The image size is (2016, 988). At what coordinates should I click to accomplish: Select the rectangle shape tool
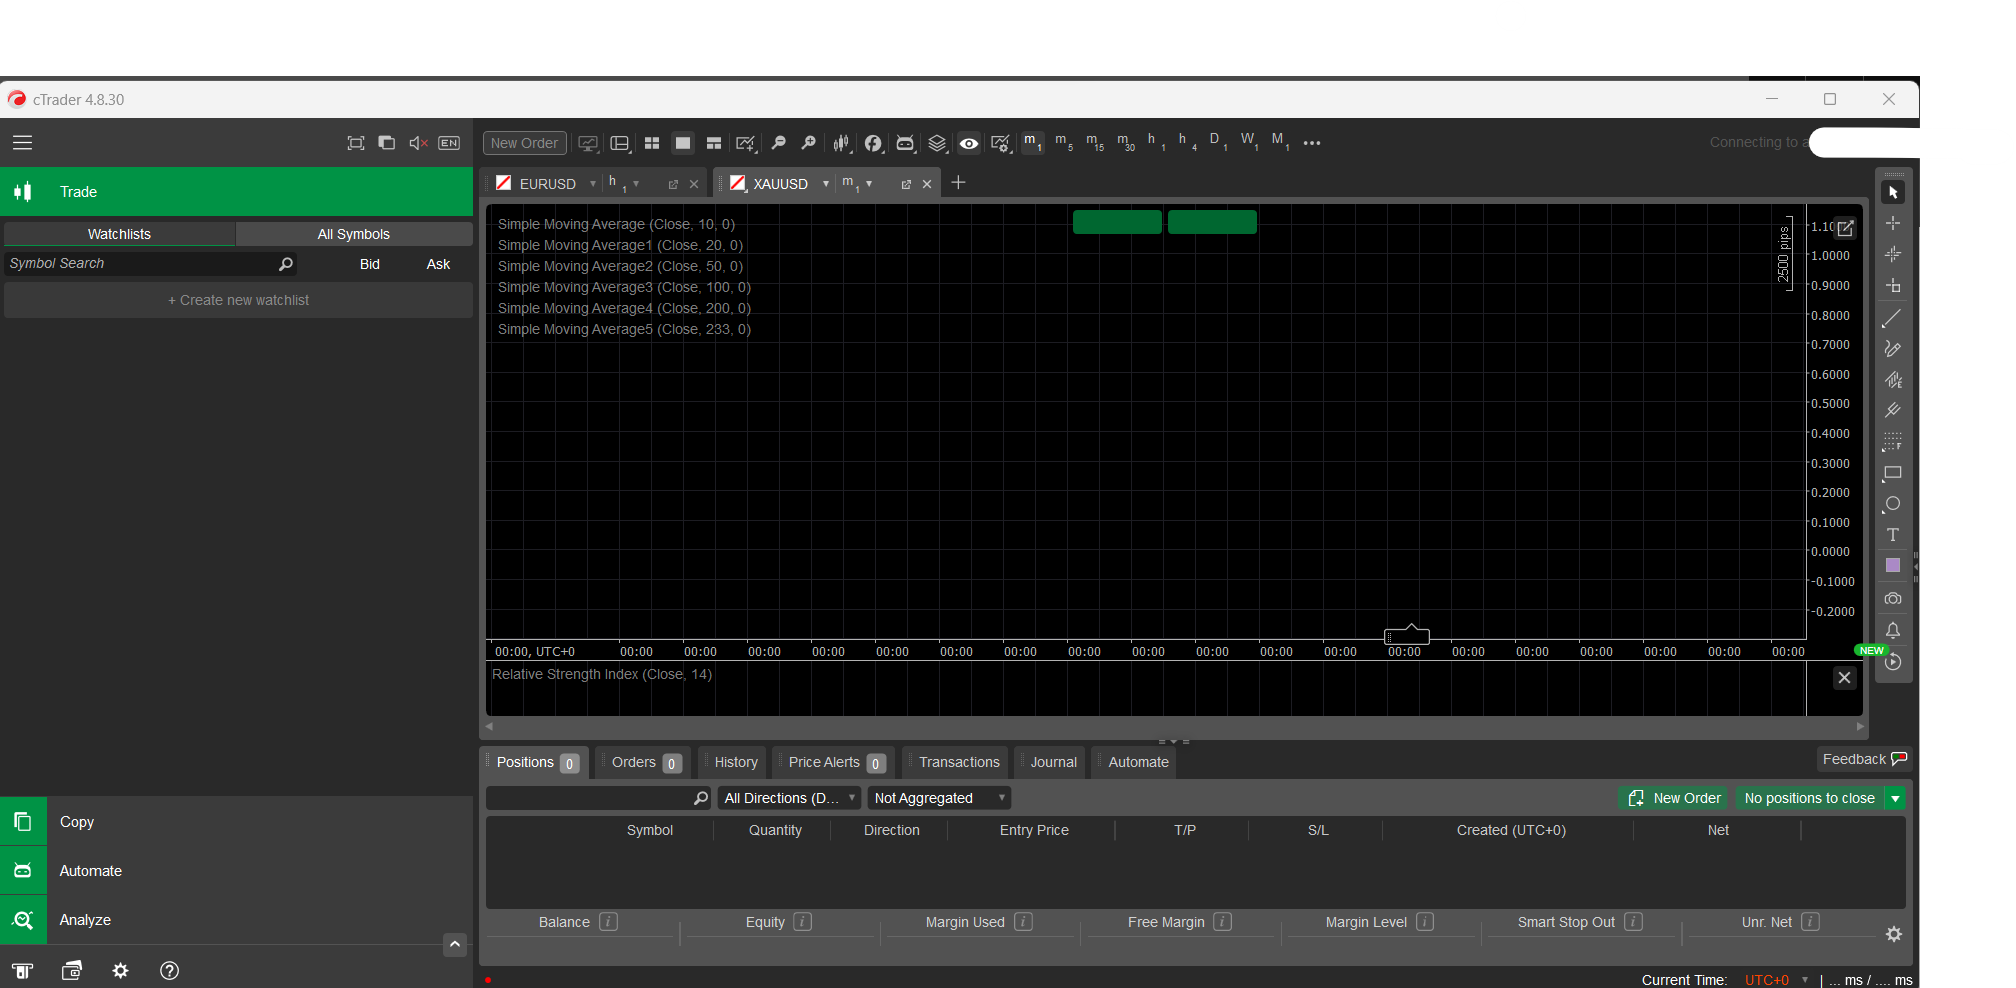(x=1893, y=473)
